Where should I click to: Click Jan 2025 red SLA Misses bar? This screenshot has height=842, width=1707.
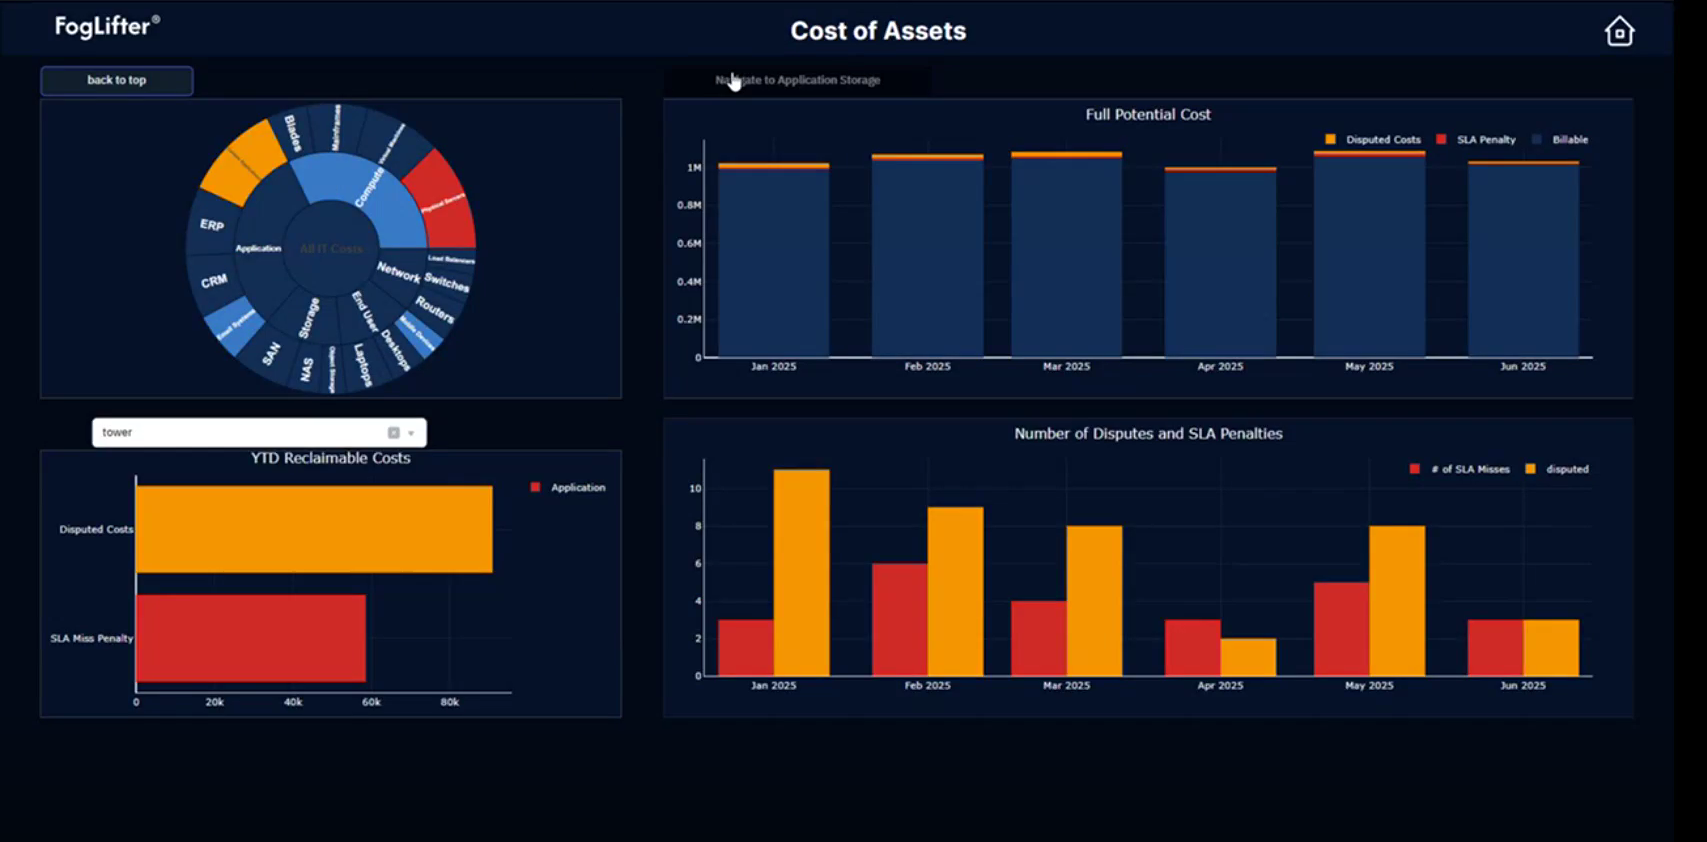tap(746, 648)
